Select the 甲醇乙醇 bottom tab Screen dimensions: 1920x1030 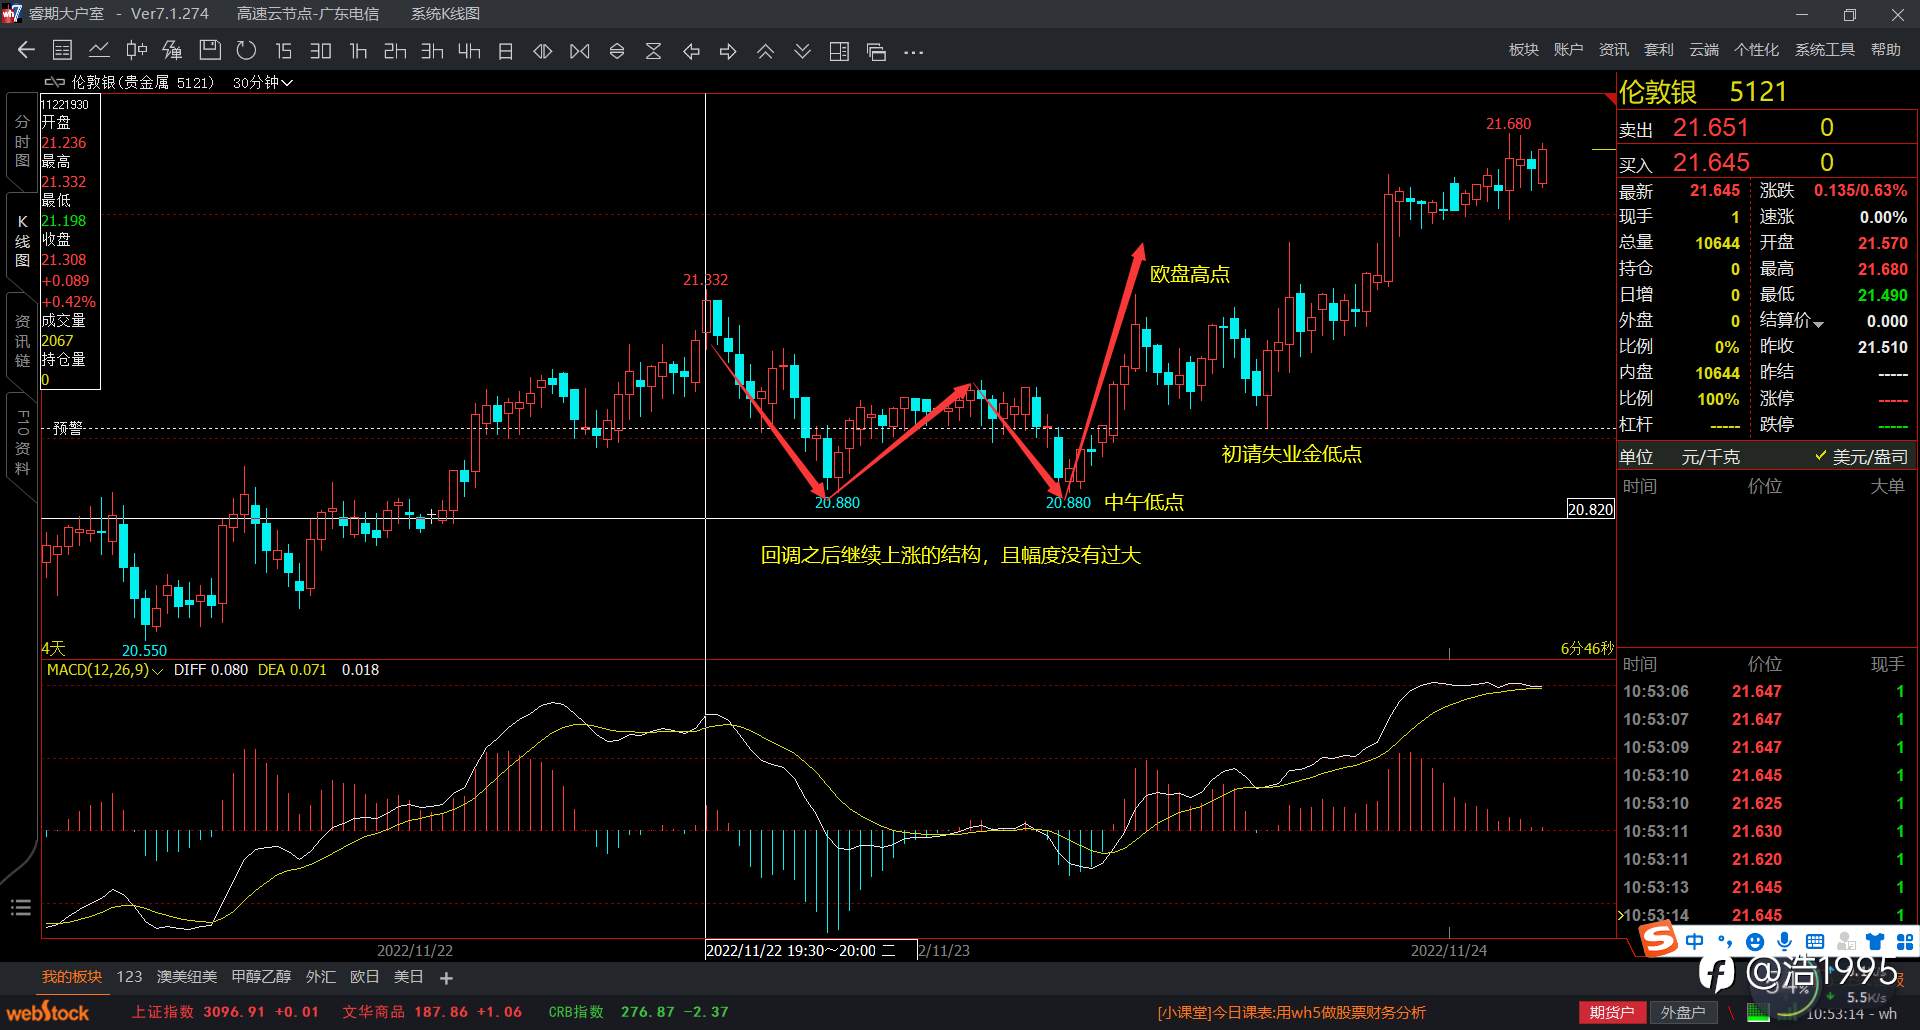261,977
